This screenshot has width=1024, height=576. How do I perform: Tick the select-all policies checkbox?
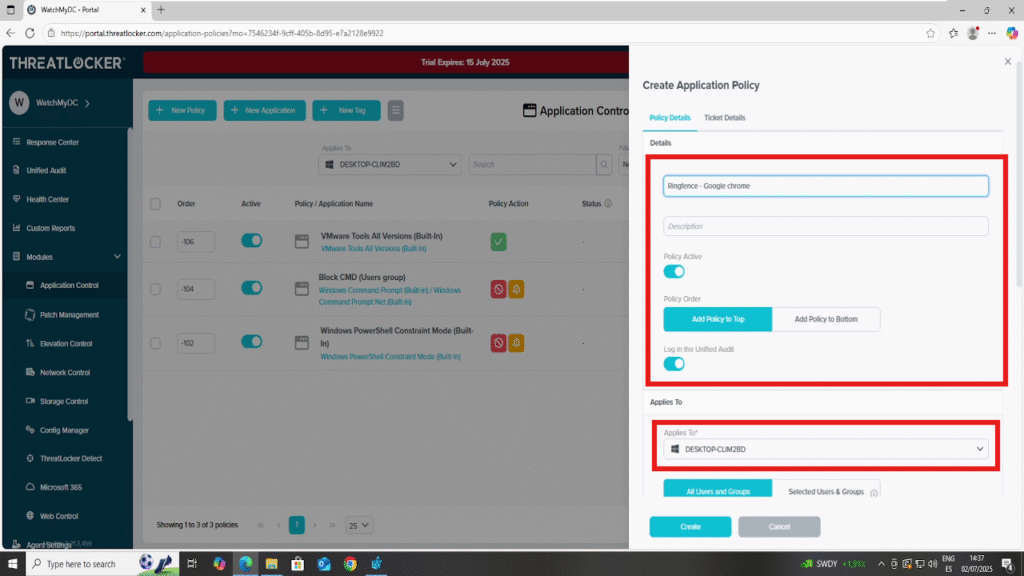(x=155, y=204)
